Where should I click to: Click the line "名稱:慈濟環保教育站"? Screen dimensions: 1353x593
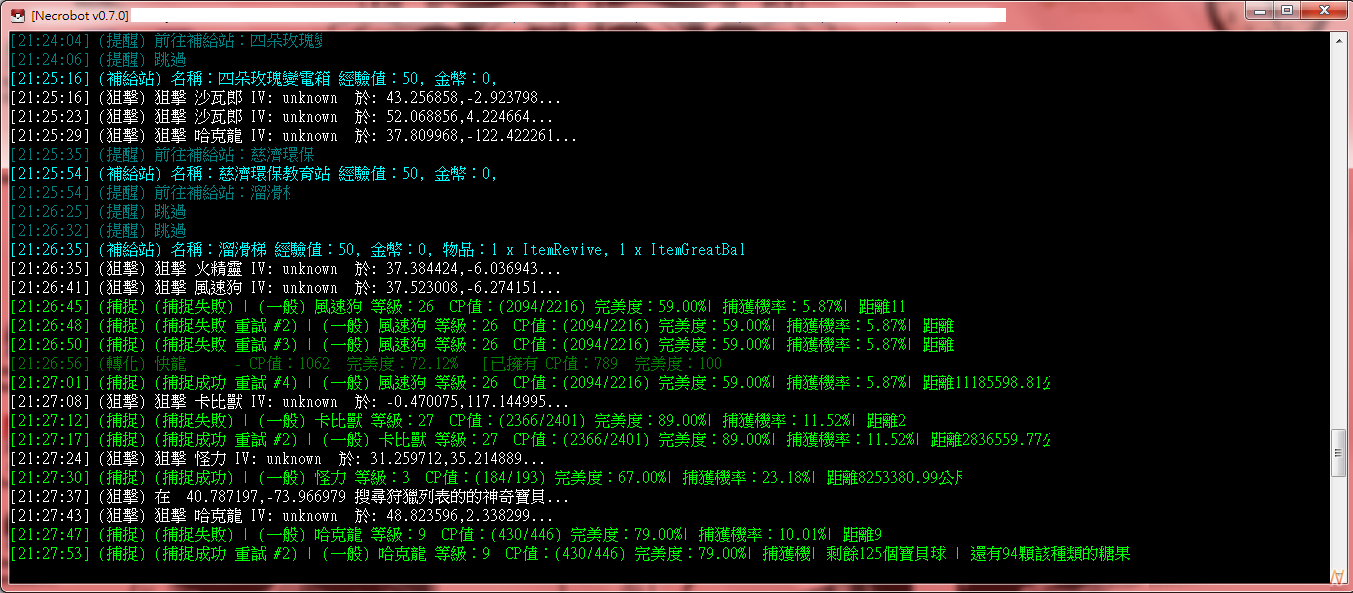[254, 174]
